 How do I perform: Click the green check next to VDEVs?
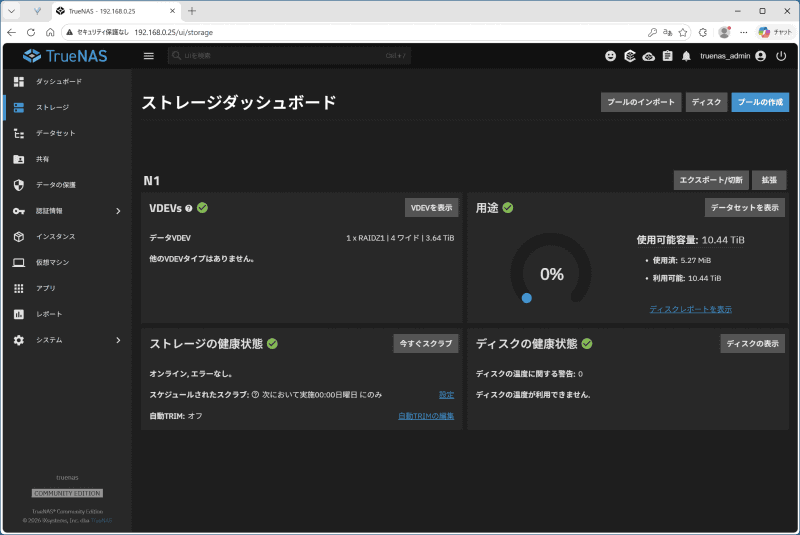[203, 208]
